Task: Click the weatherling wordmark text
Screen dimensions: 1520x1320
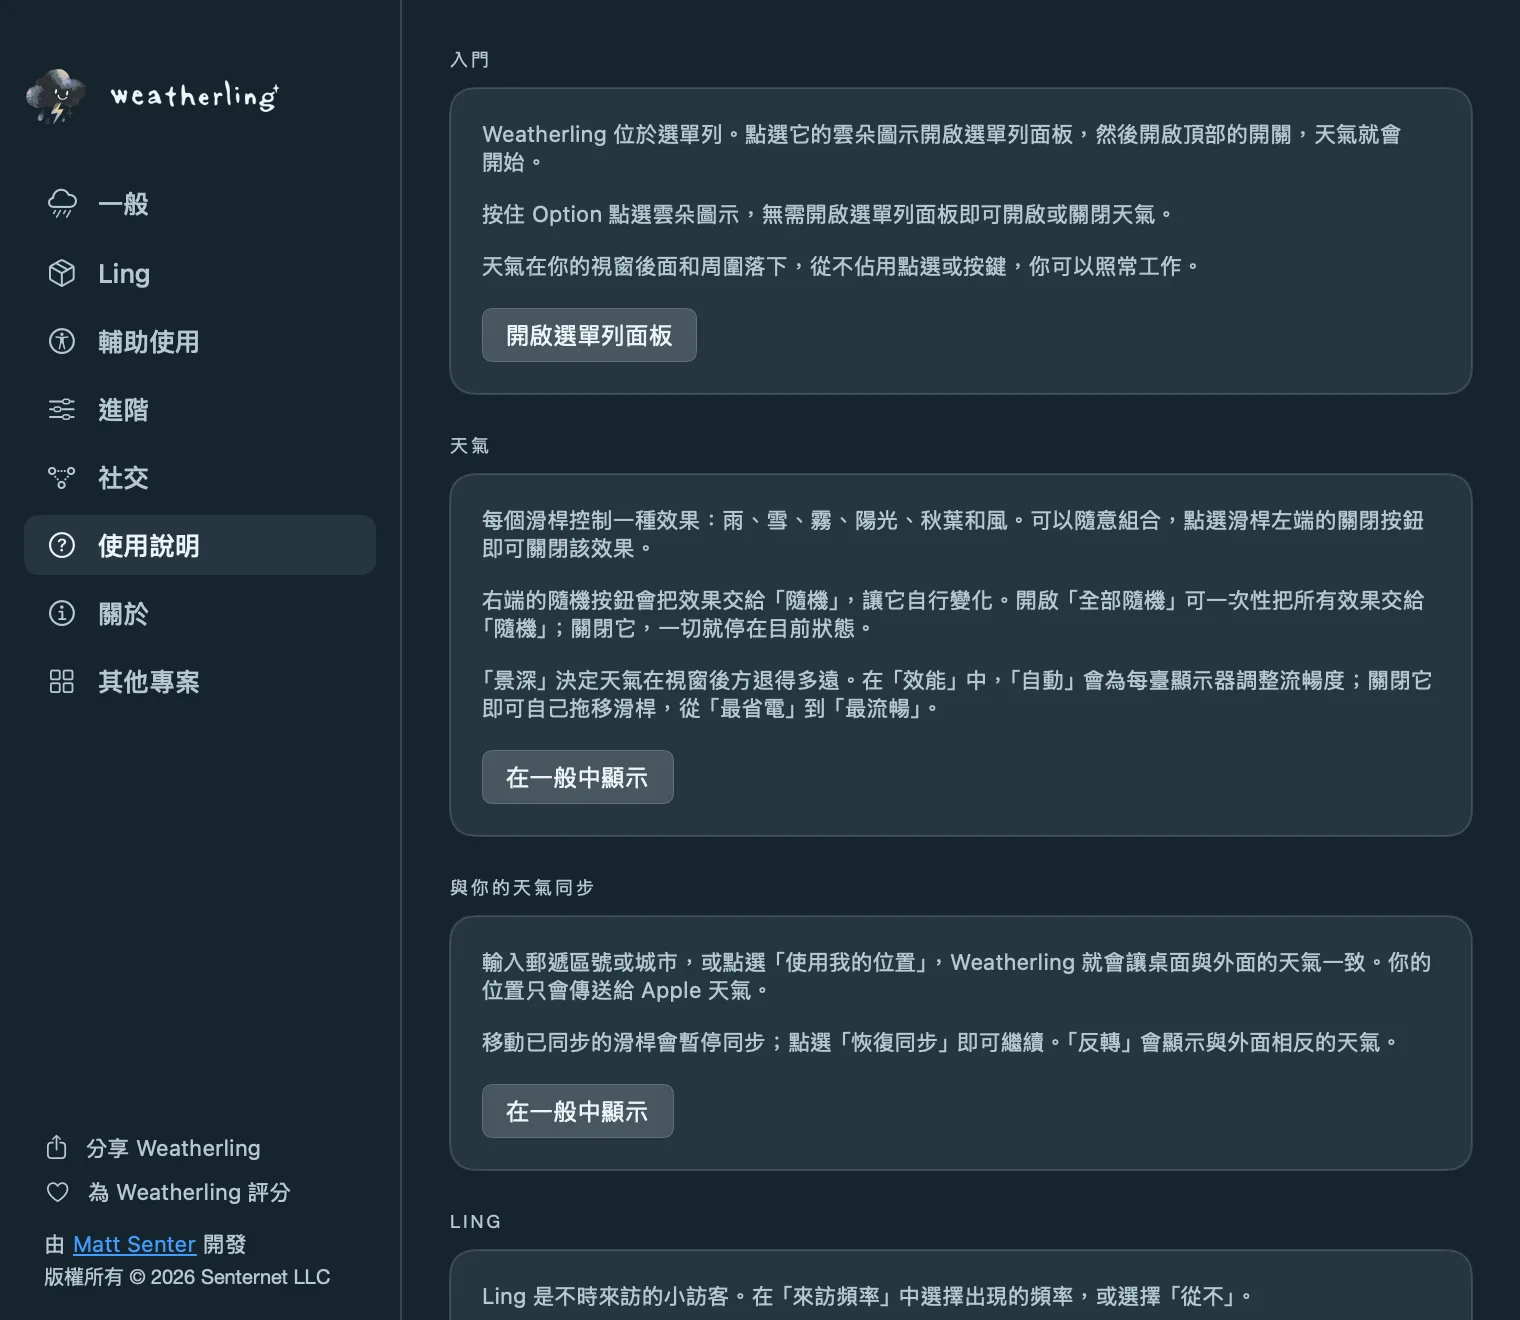Action: [x=194, y=96]
